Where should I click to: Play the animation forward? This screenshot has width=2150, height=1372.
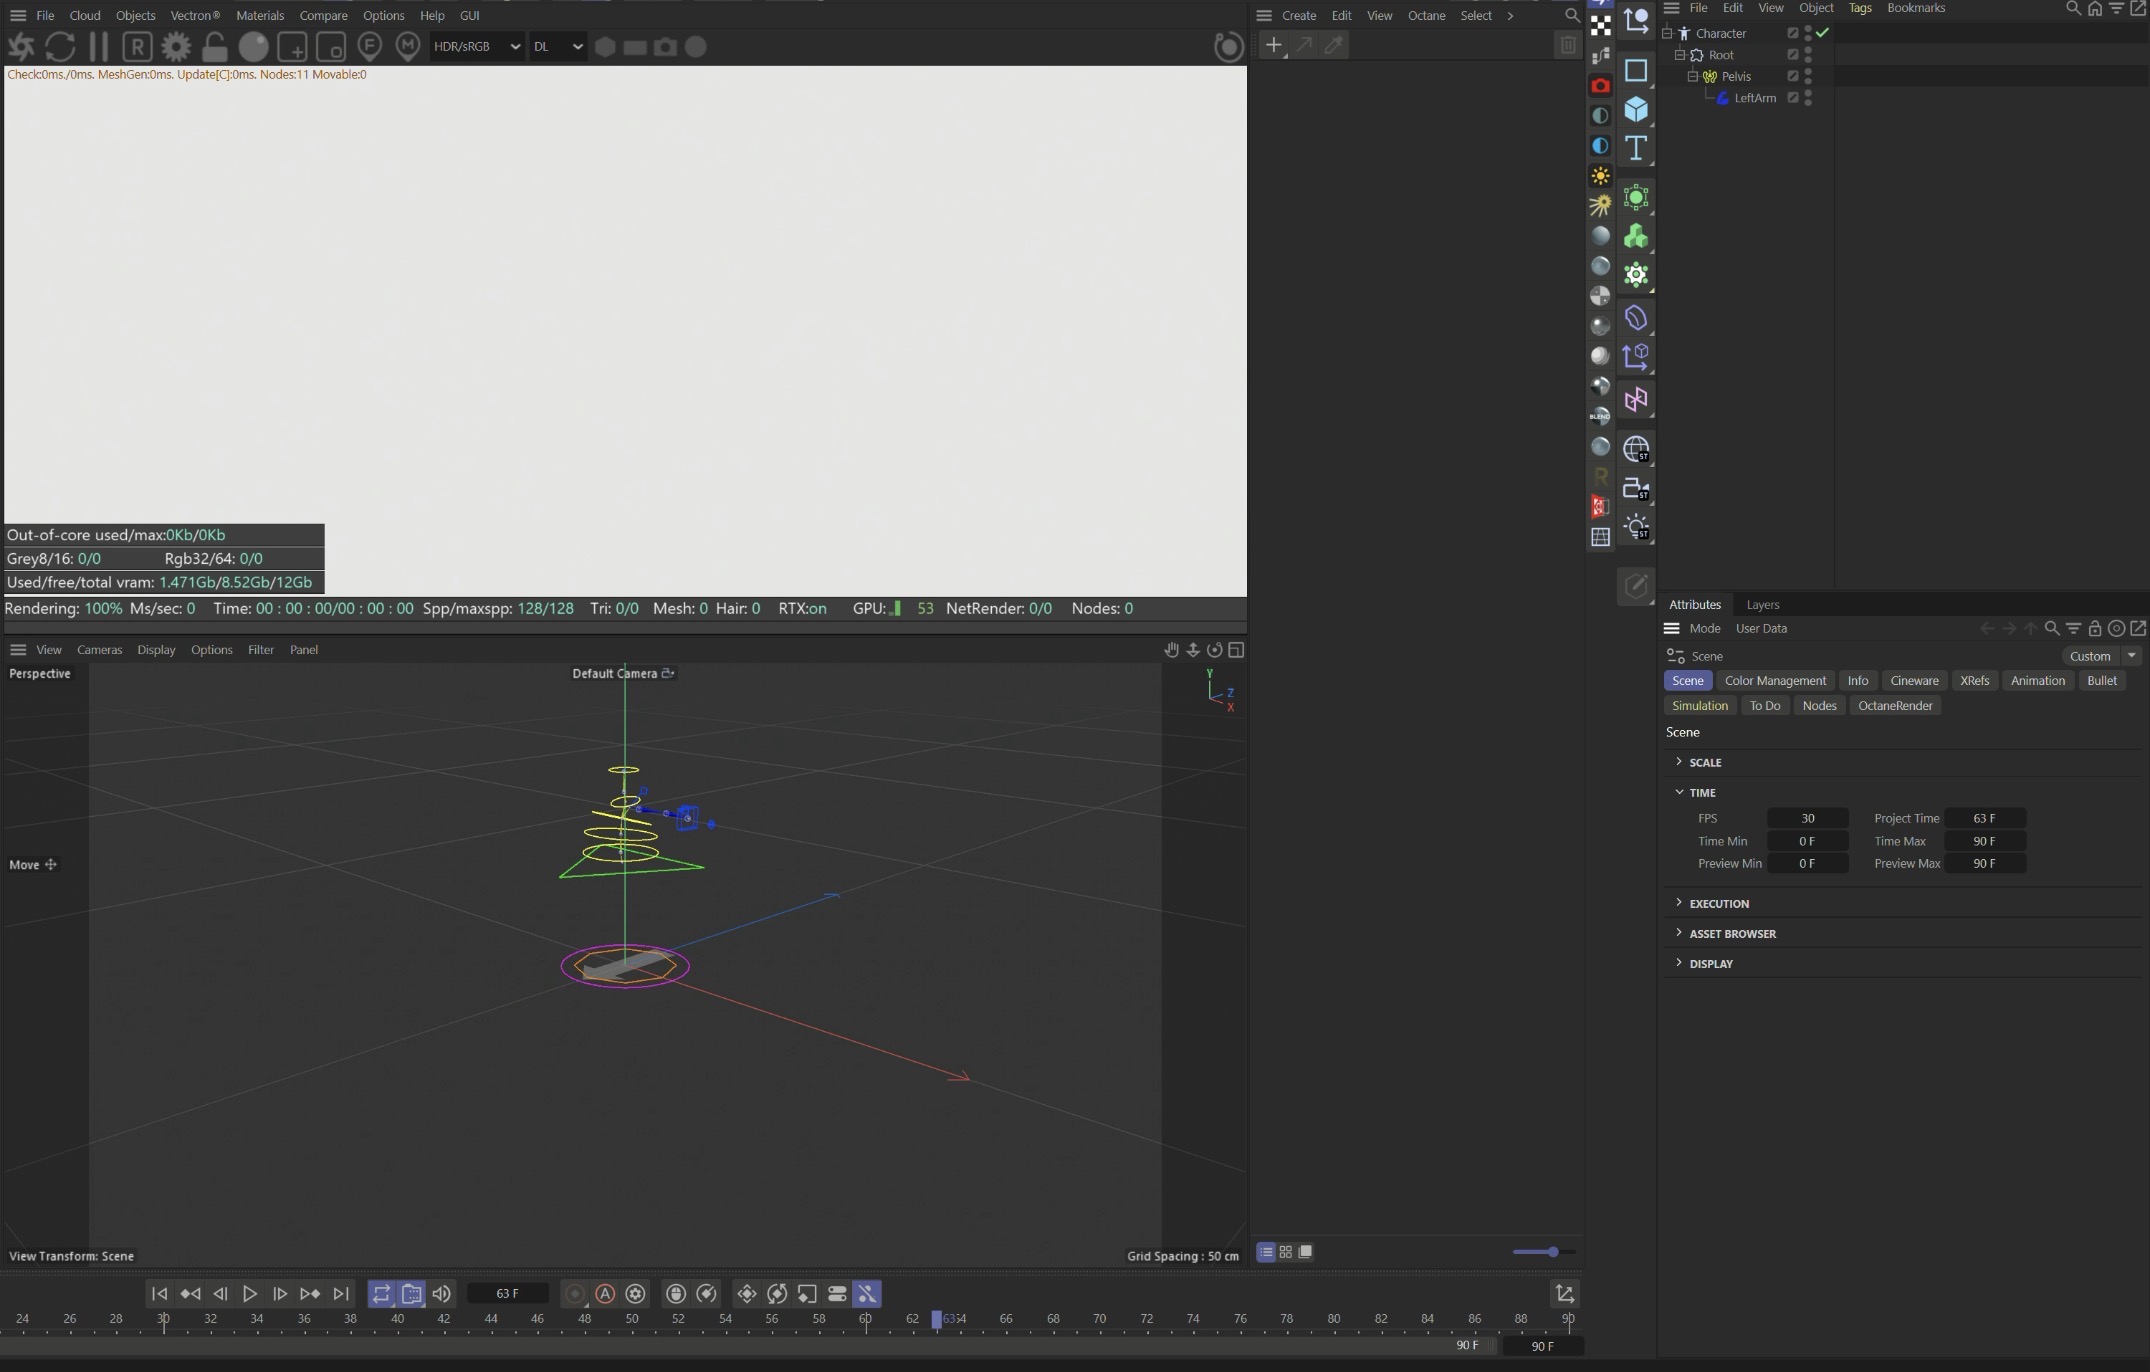point(250,1294)
